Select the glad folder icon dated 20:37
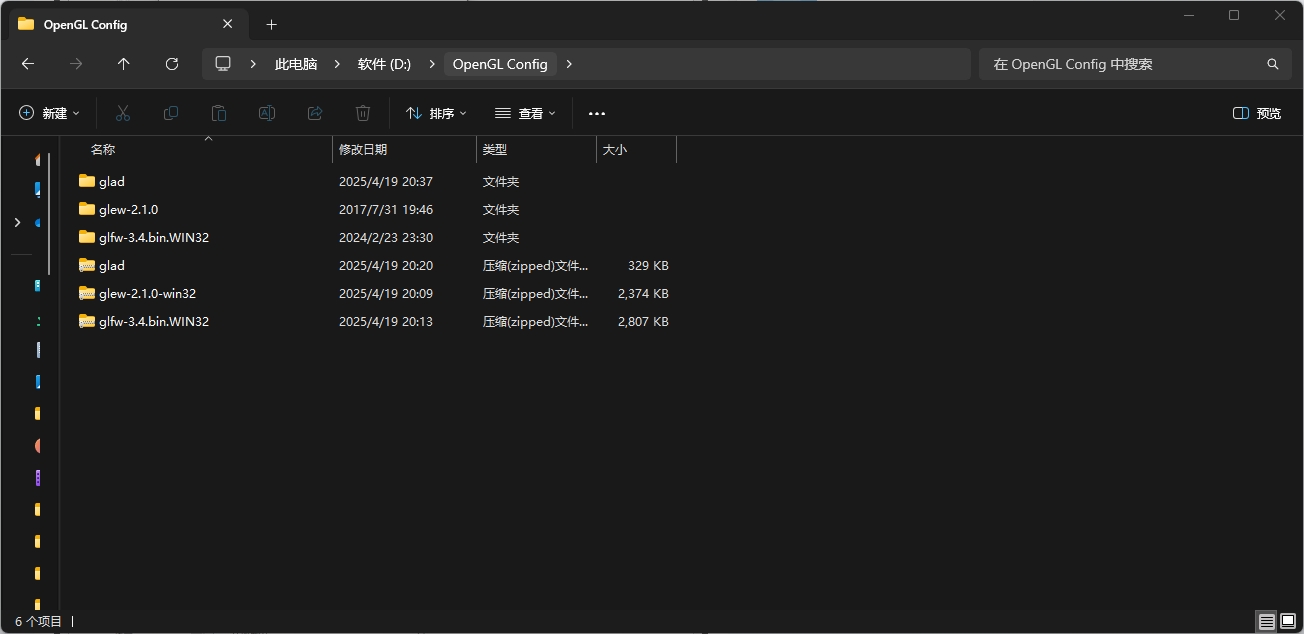The image size is (1304, 634). 87,181
